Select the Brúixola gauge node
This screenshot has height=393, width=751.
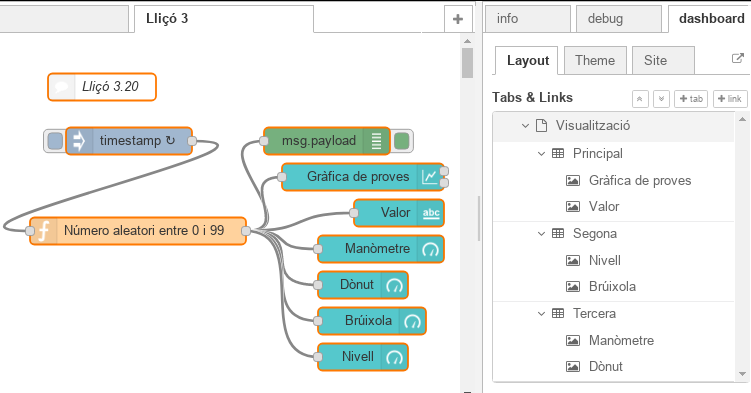pyautogui.click(x=372, y=321)
